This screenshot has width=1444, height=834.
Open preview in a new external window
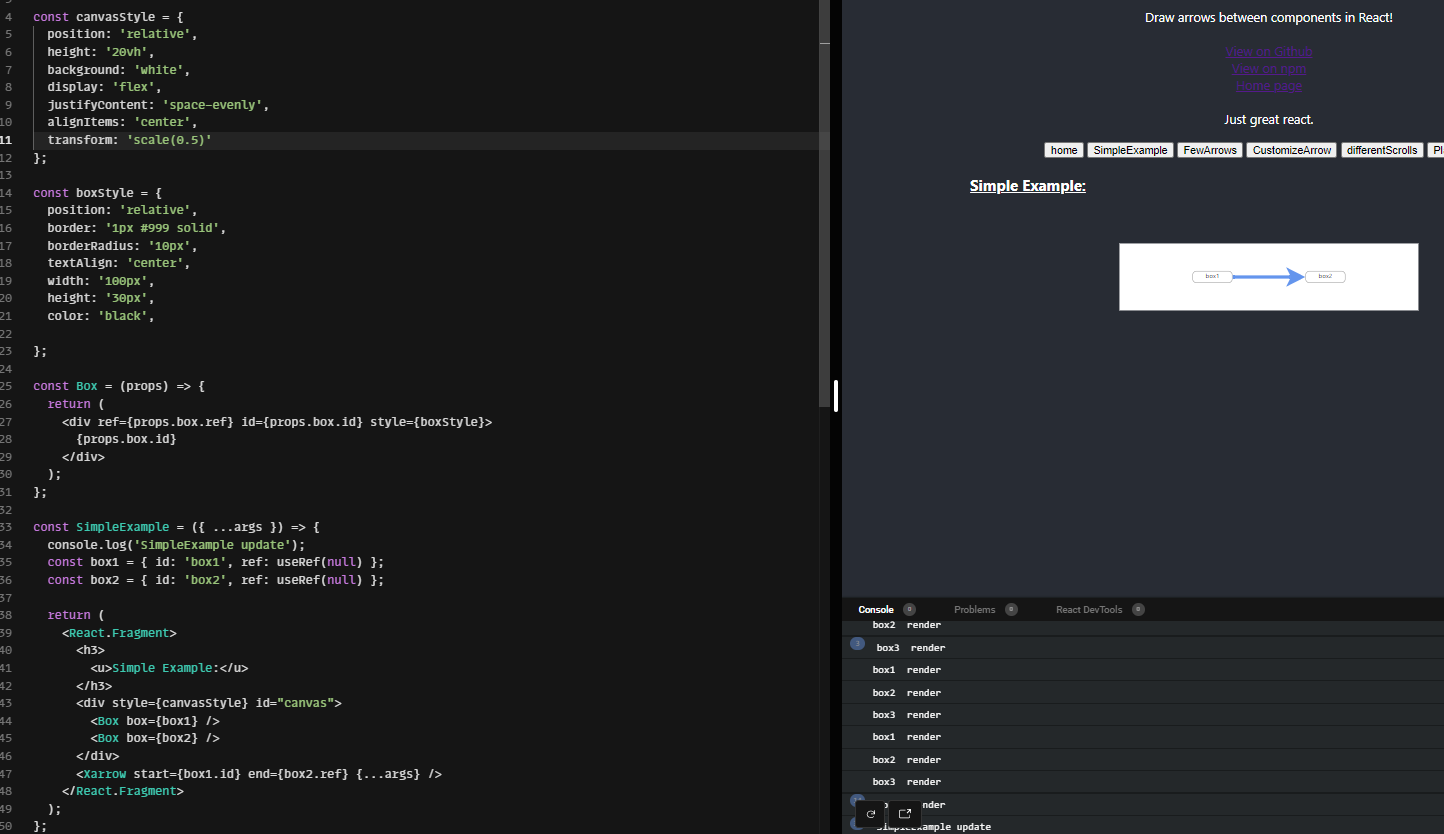tap(904, 814)
